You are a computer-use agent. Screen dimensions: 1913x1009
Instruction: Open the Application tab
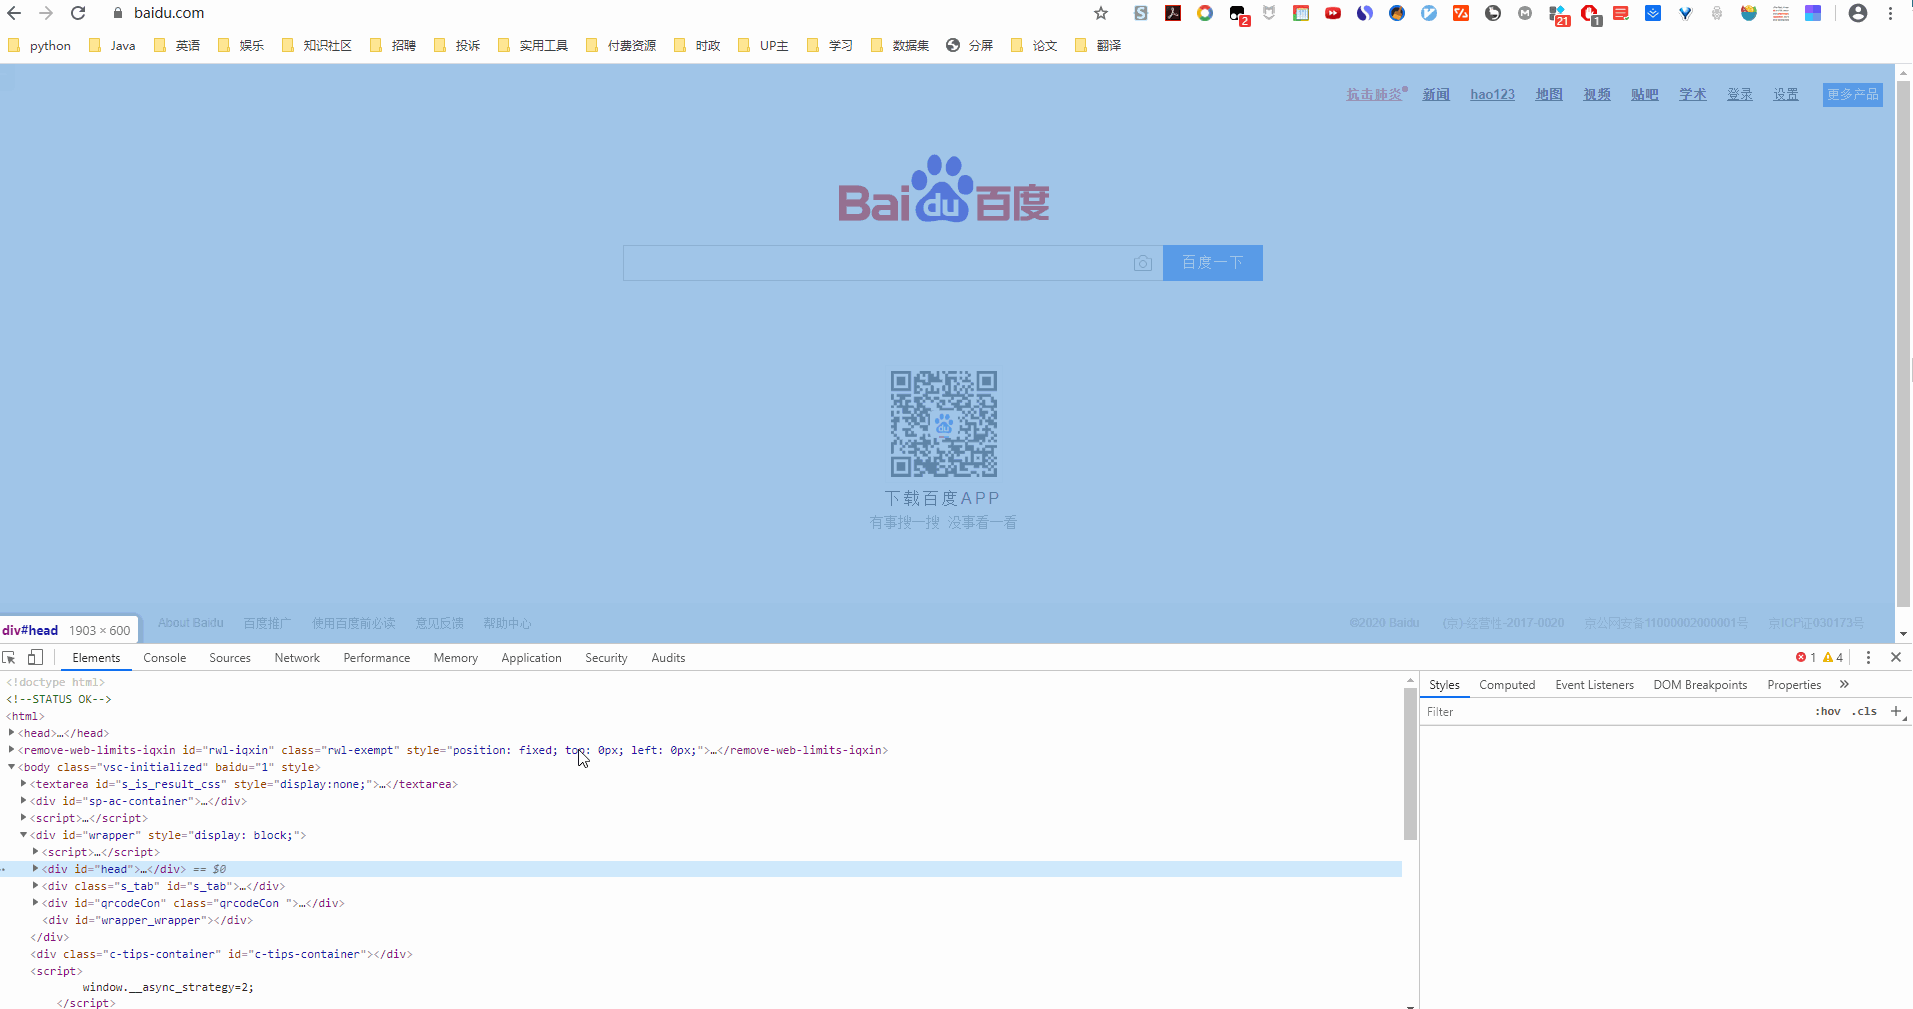pyautogui.click(x=532, y=658)
